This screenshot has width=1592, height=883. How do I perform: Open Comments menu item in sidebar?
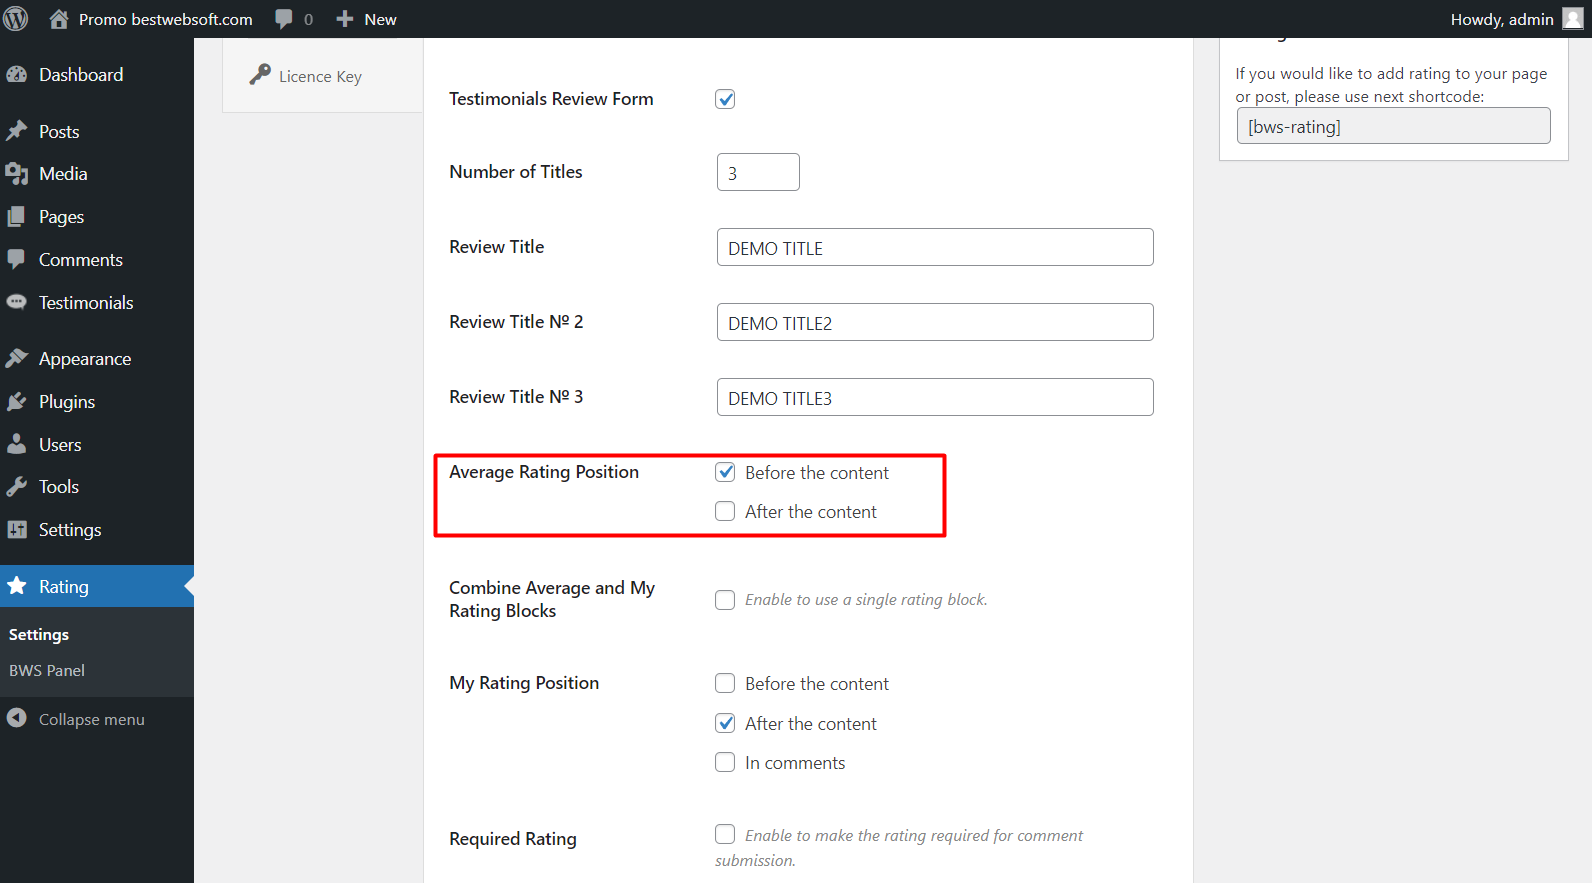point(97,260)
